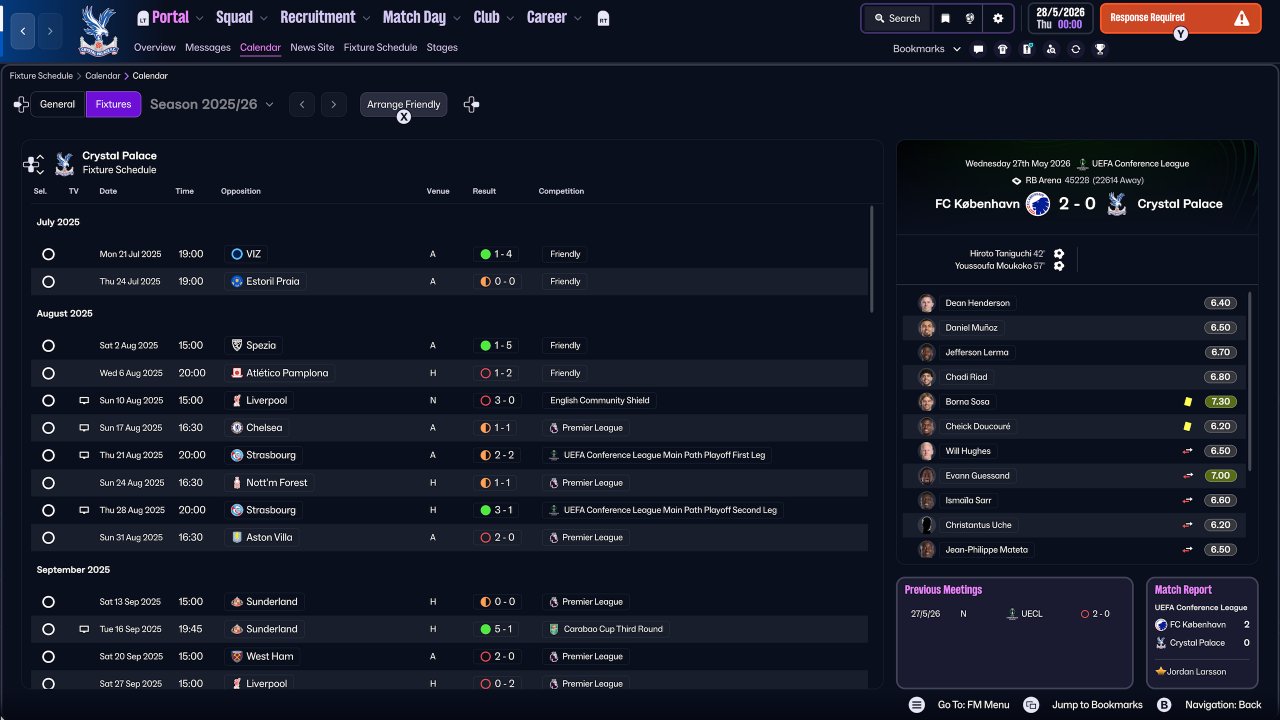The width and height of the screenshot is (1280, 720).
Task: Click the Search button
Action: point(896,18)
